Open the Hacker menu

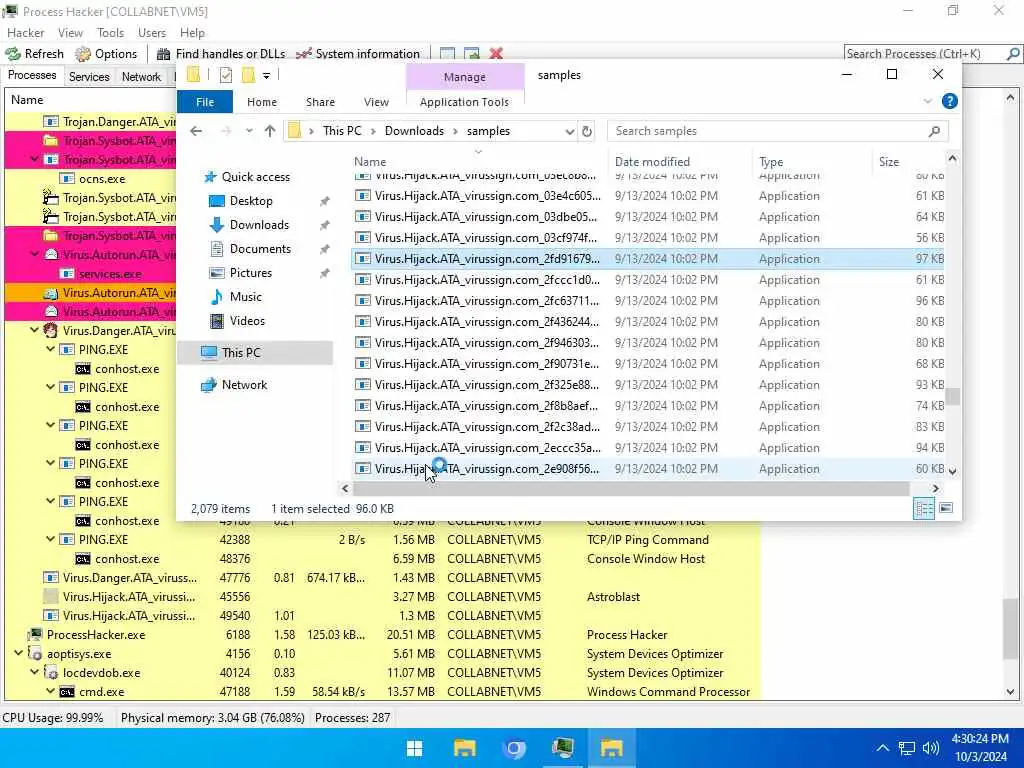[x=25, y=33]
